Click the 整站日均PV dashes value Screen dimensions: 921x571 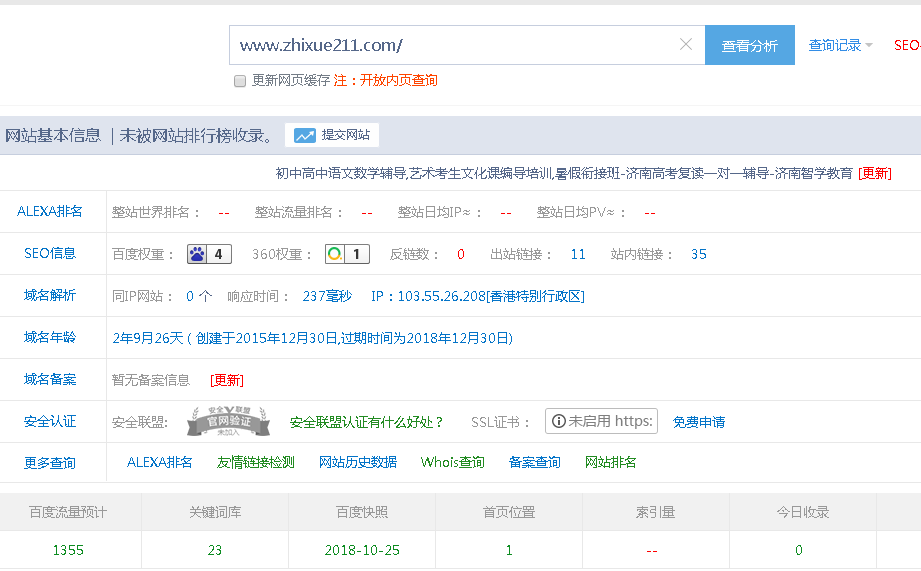650,213
